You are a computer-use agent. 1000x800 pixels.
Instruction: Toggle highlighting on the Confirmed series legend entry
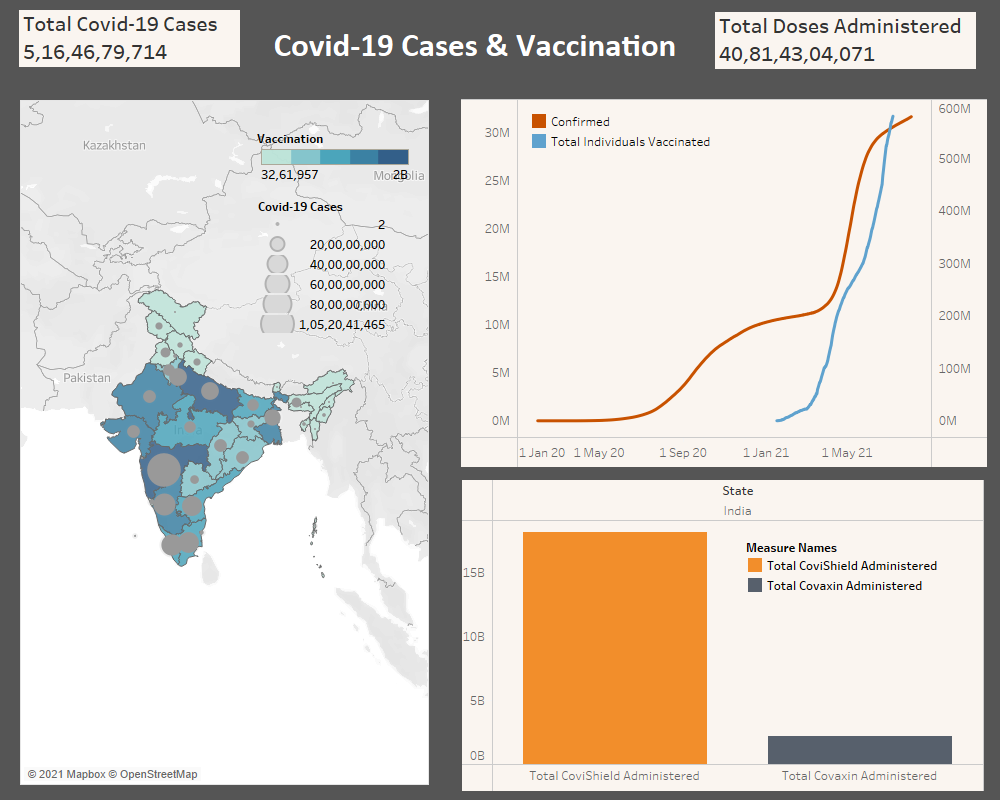[x=575, y=121]
